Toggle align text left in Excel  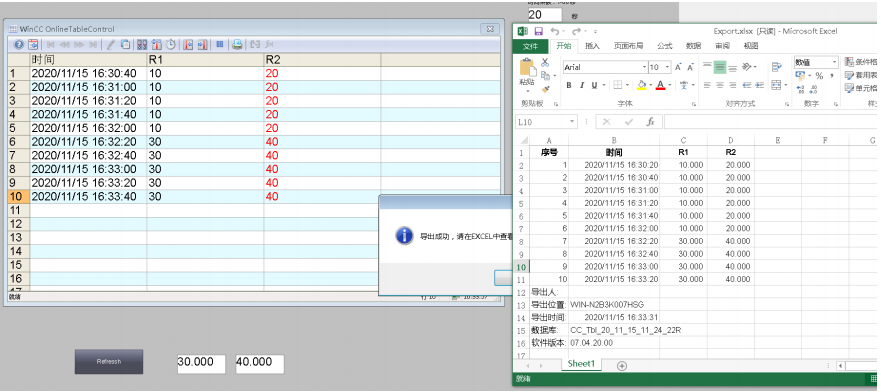click(x=707, y=85)
